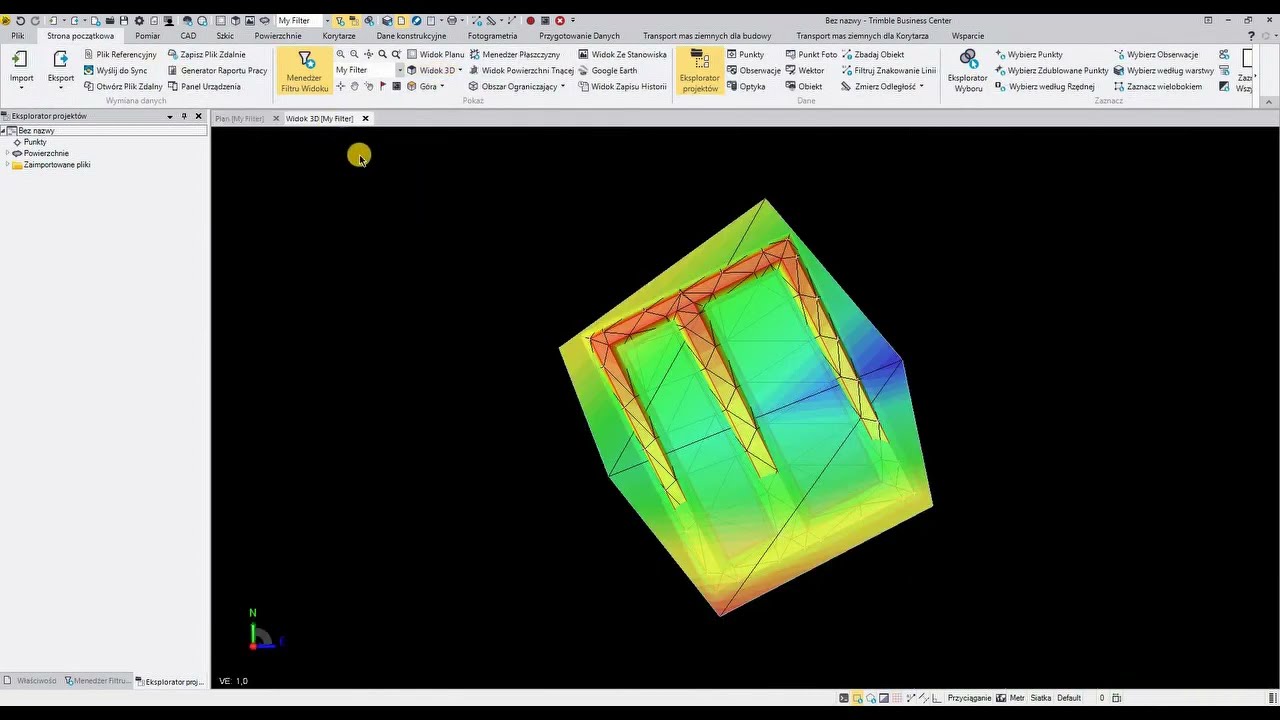Click Zaznacz wielobokiem tool
Viewport: 1280px width, 720px height.
coord(1158,87)
